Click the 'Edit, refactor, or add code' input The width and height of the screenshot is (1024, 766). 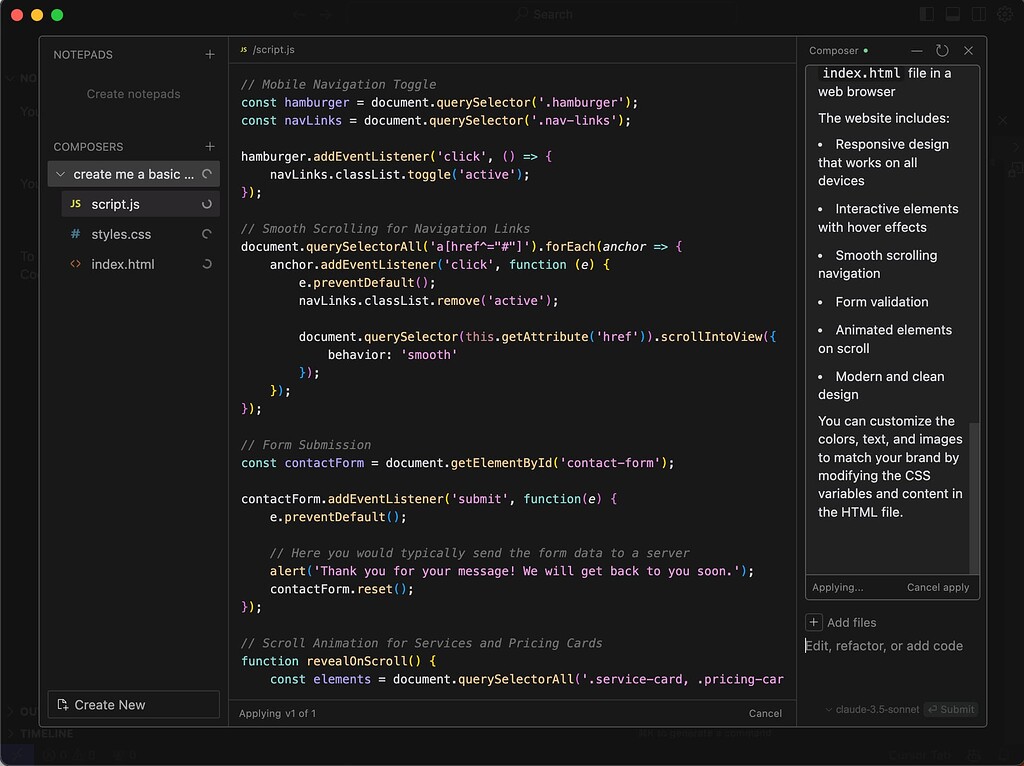click(x=884, y=646)
